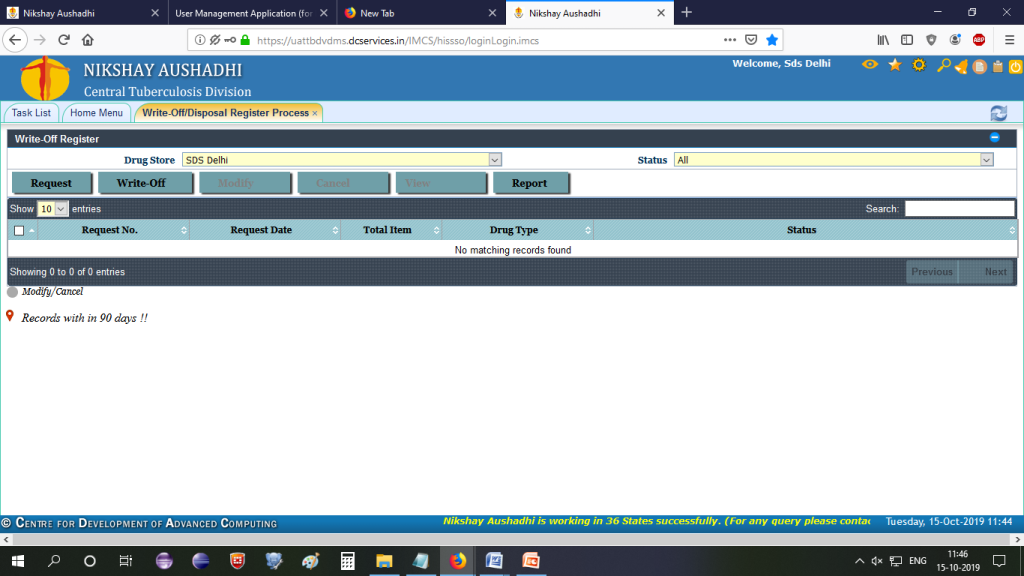Image resolution: width=1024 pixels, height=576 pixels.
Task: Open notifications bell icon
Action: click(x=961, y=67)
